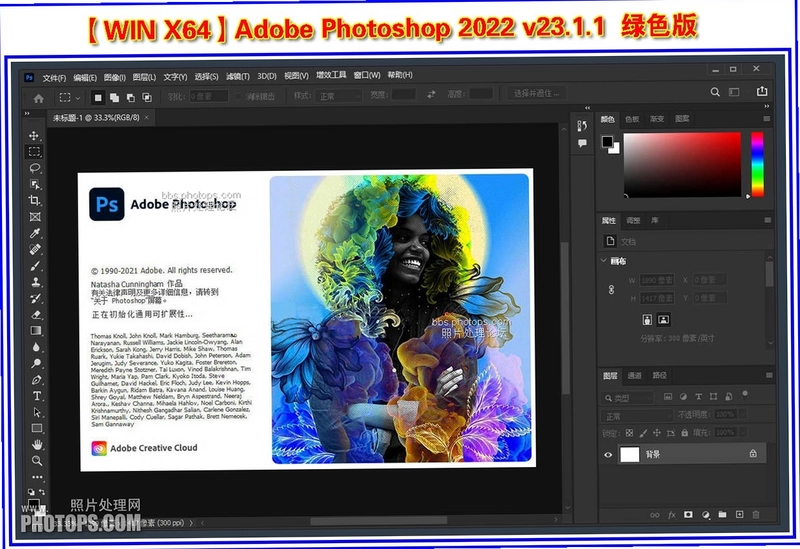Toggle the 消除锯齿 anti-alias checkbox
Viewport: 800px width, 549px height.
coord(239,96)
